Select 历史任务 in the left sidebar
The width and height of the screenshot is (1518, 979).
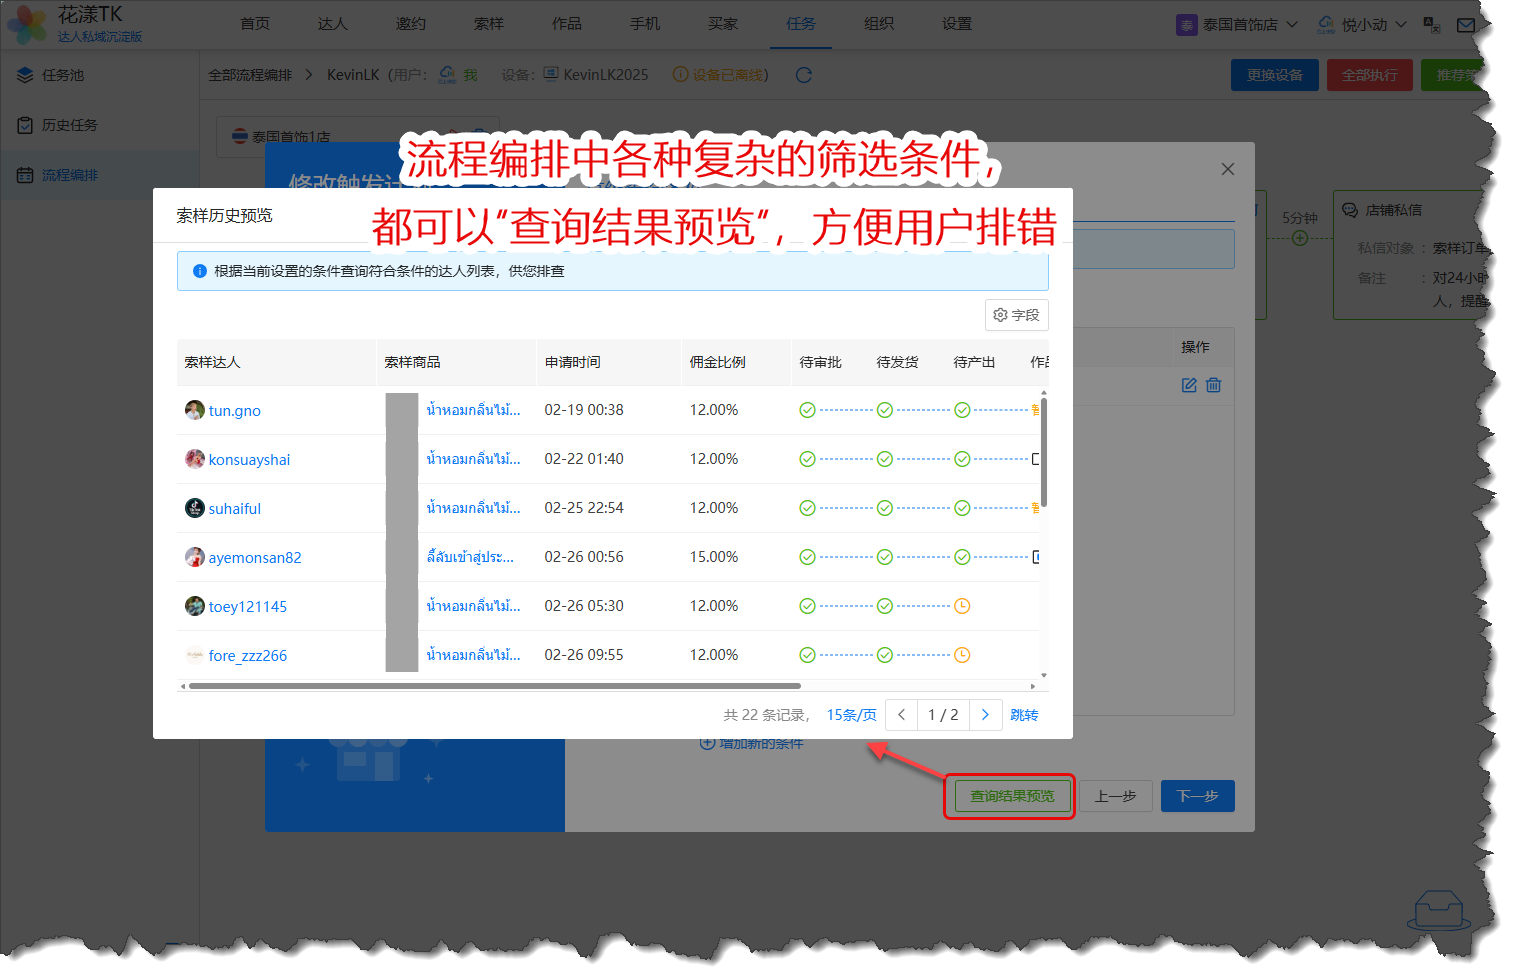click(x=69, y=125)
